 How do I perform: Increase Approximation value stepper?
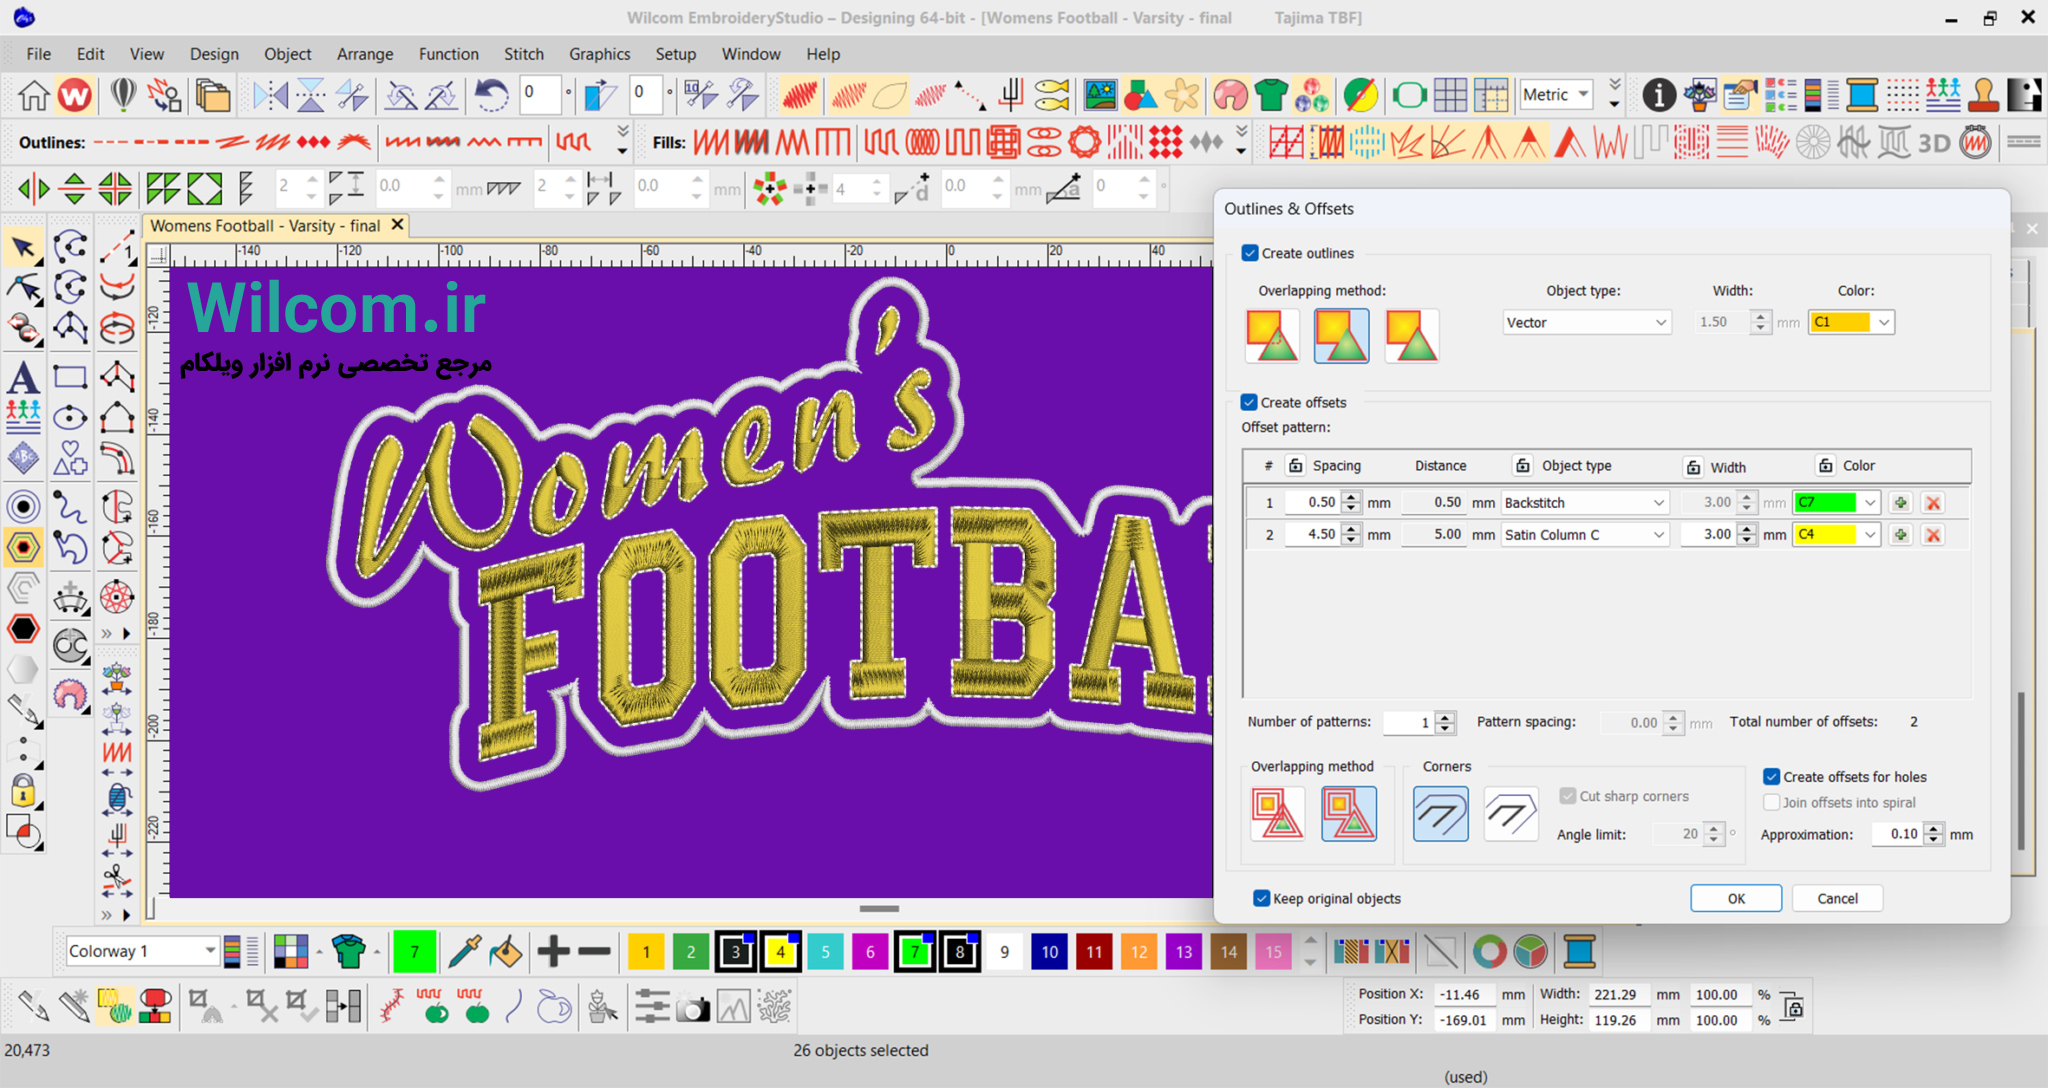[1934, 828]
